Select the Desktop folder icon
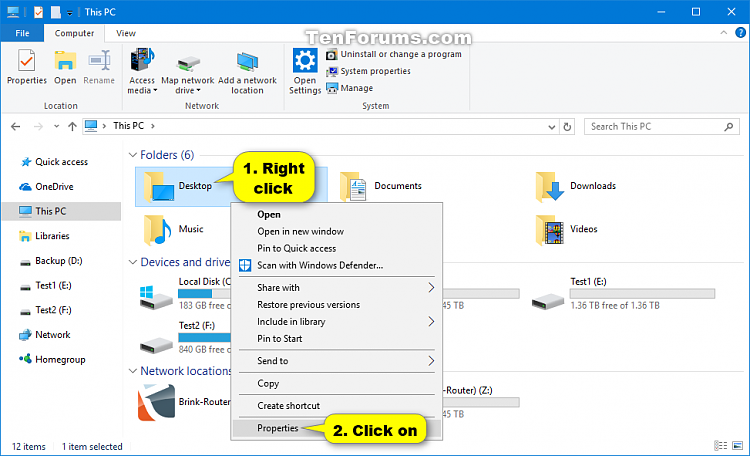The width and height of the screenshot is (750, 456). pos(159,187)
